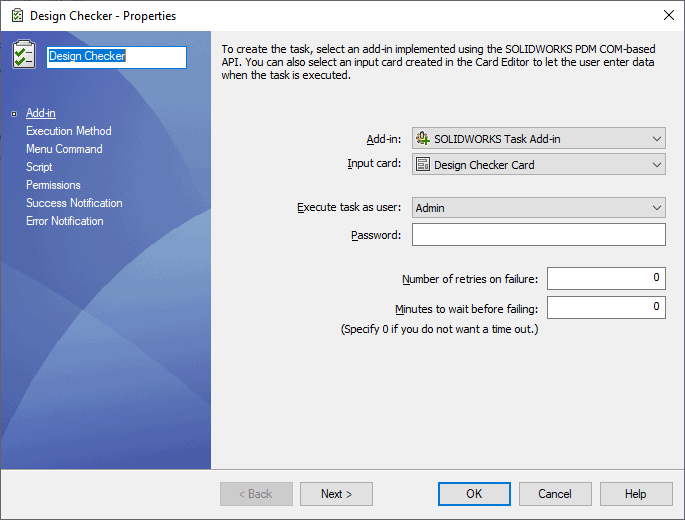Expand the Execute task as user dropdown
This screenshot has height=520, width=685.
(539, 208)
